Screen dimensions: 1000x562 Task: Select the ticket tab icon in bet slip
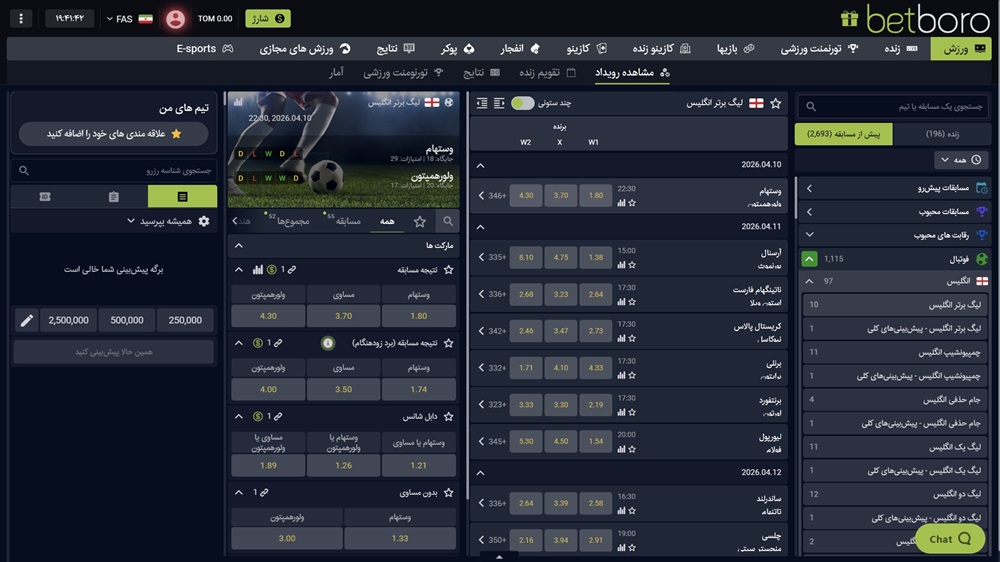pyautogui.click(x=45, y=196)
